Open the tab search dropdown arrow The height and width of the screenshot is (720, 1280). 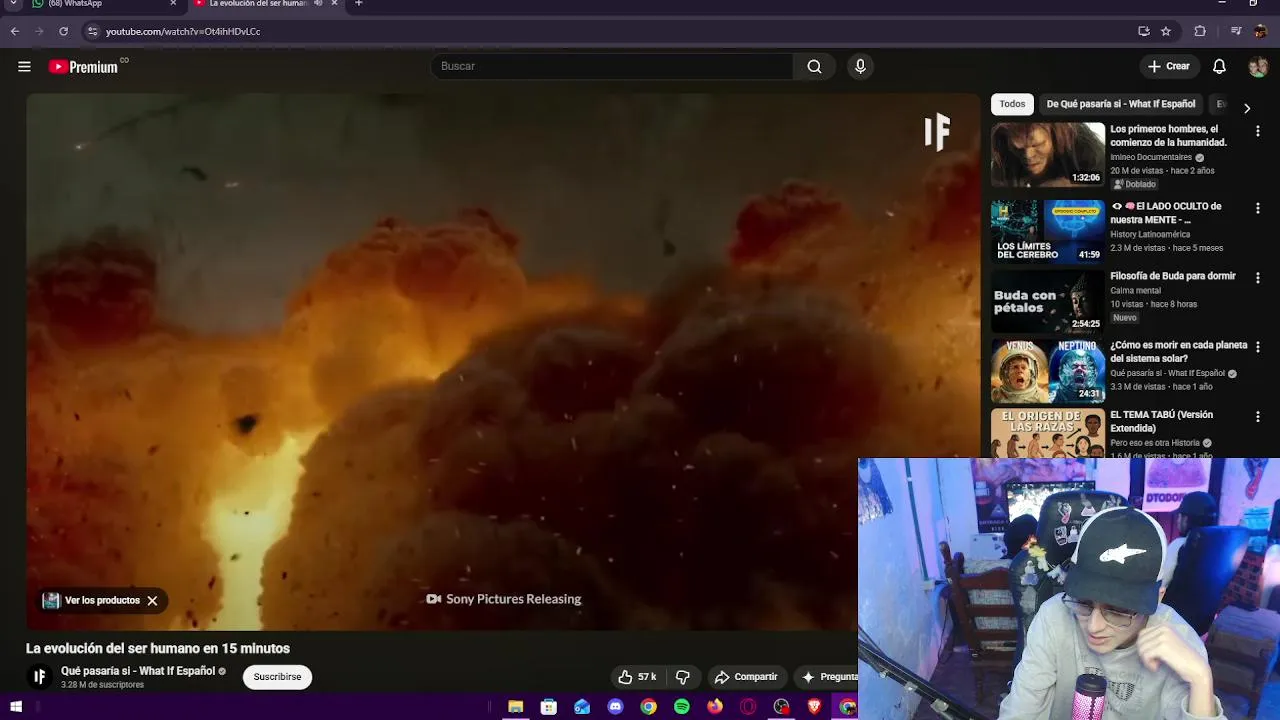click(15, 5)
